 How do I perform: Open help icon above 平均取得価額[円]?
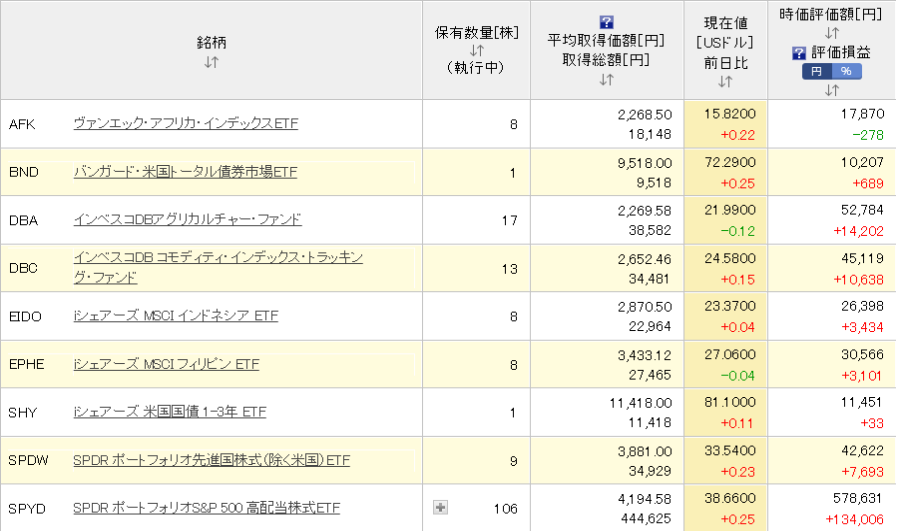coord(606,22)
